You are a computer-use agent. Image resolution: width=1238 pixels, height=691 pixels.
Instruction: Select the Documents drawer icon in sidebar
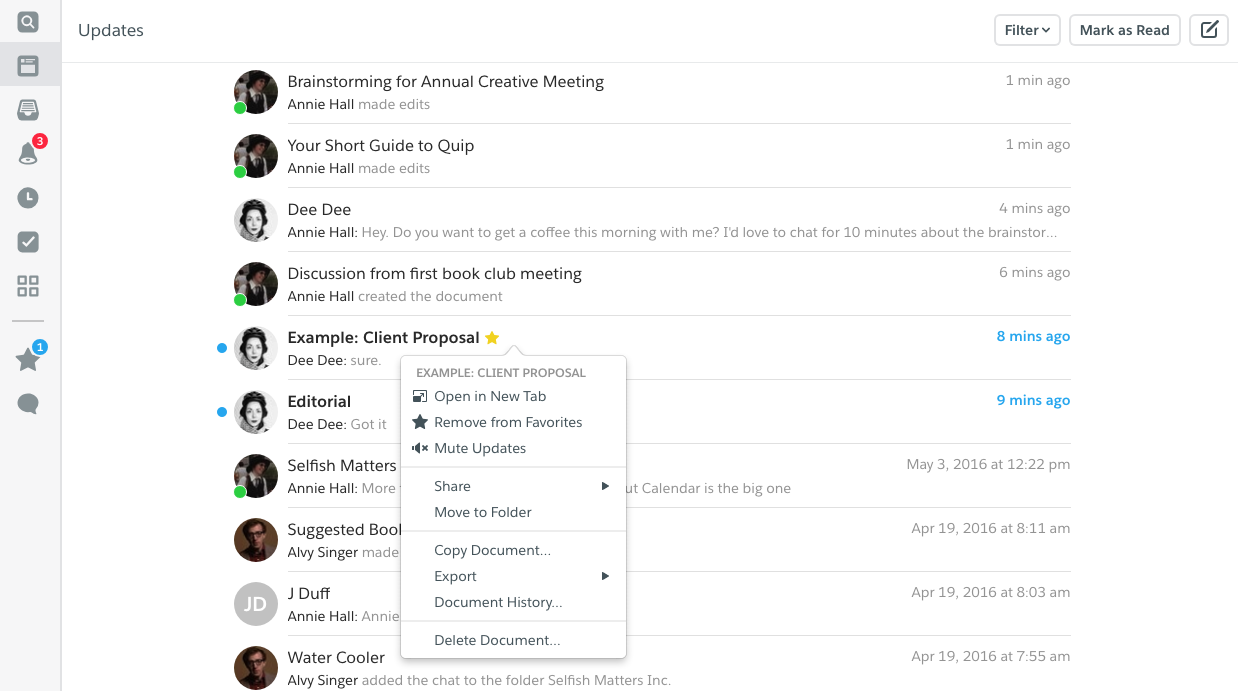[27, 110]
